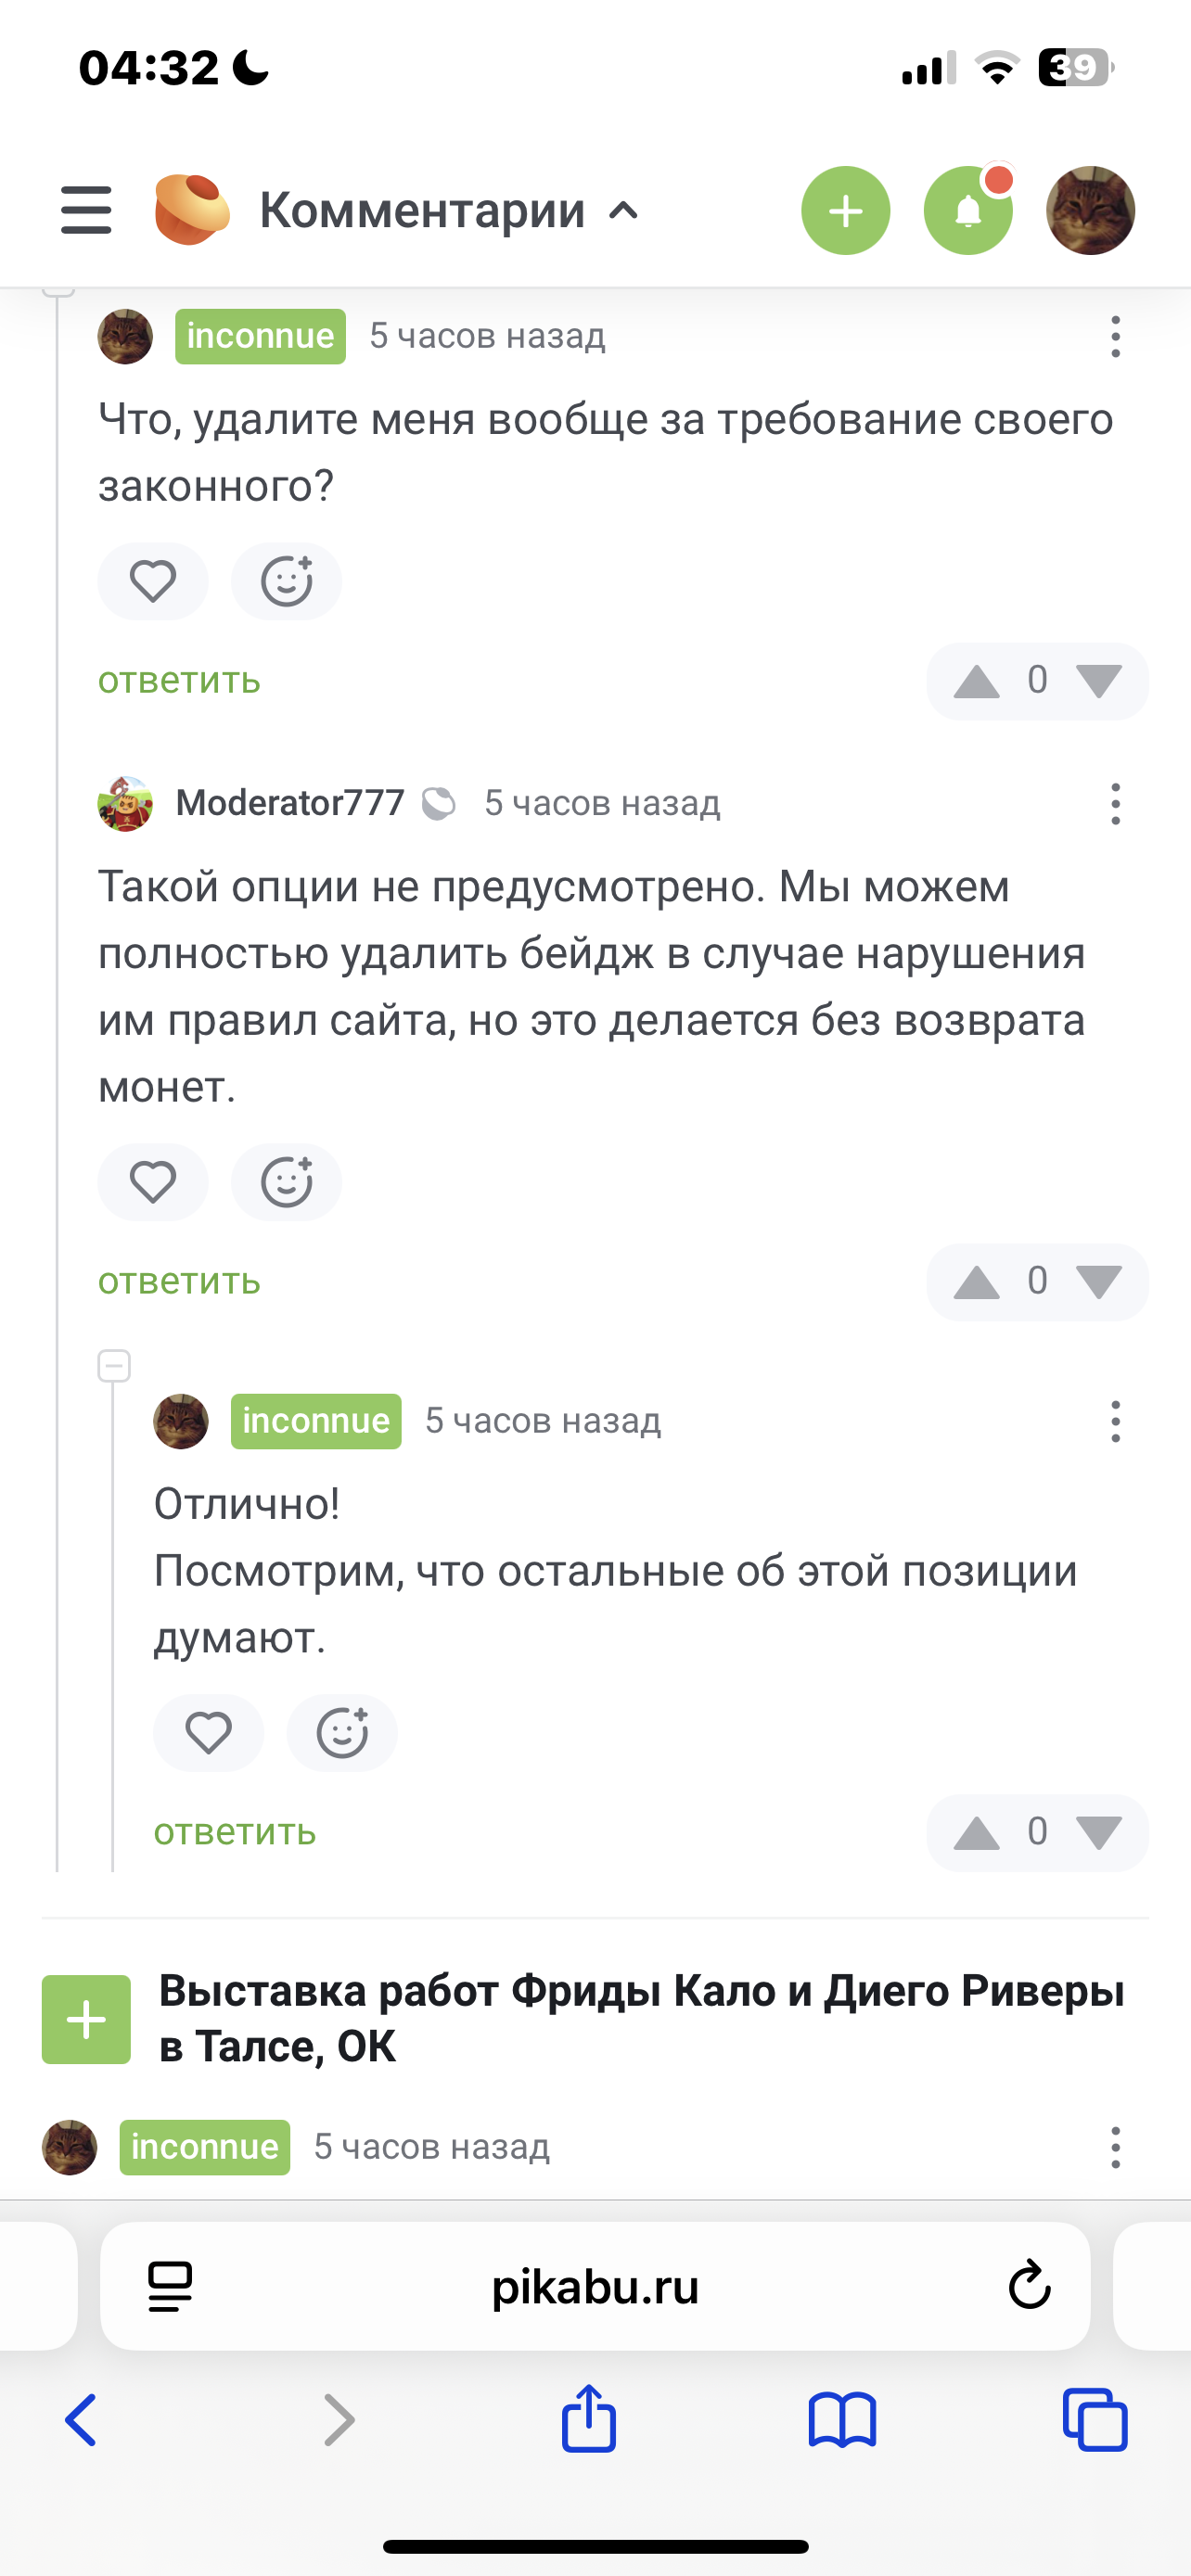Open notifications bell

(968, 211)
